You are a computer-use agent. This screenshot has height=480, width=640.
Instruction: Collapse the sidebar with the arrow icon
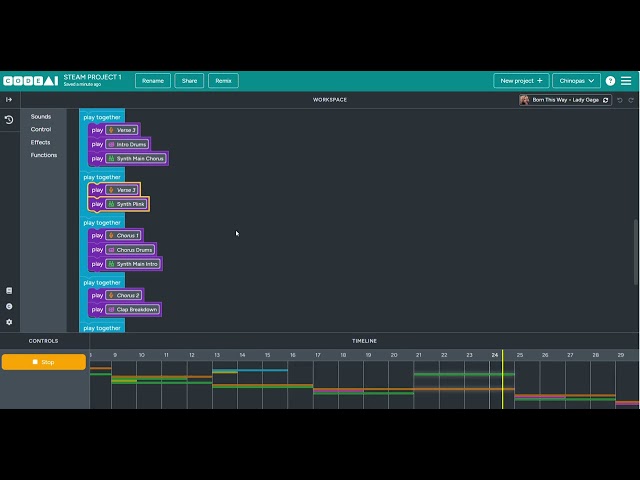pos(9,100)
